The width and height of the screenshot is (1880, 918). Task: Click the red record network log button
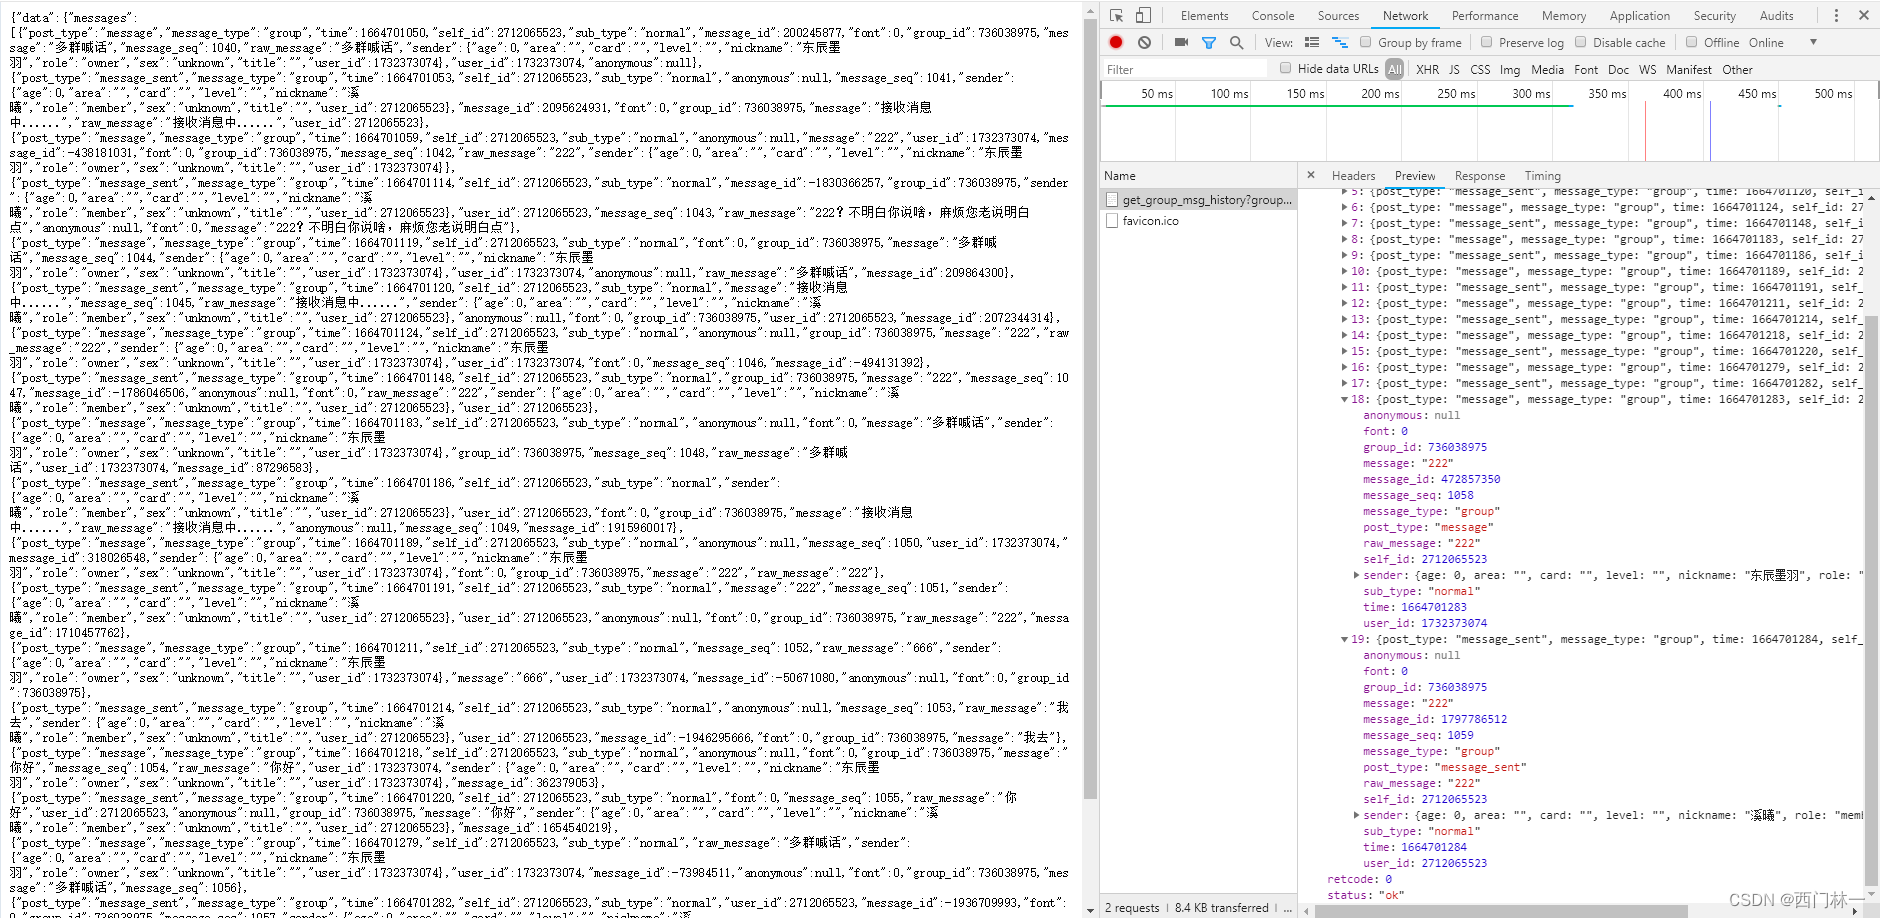(1114, 42)
